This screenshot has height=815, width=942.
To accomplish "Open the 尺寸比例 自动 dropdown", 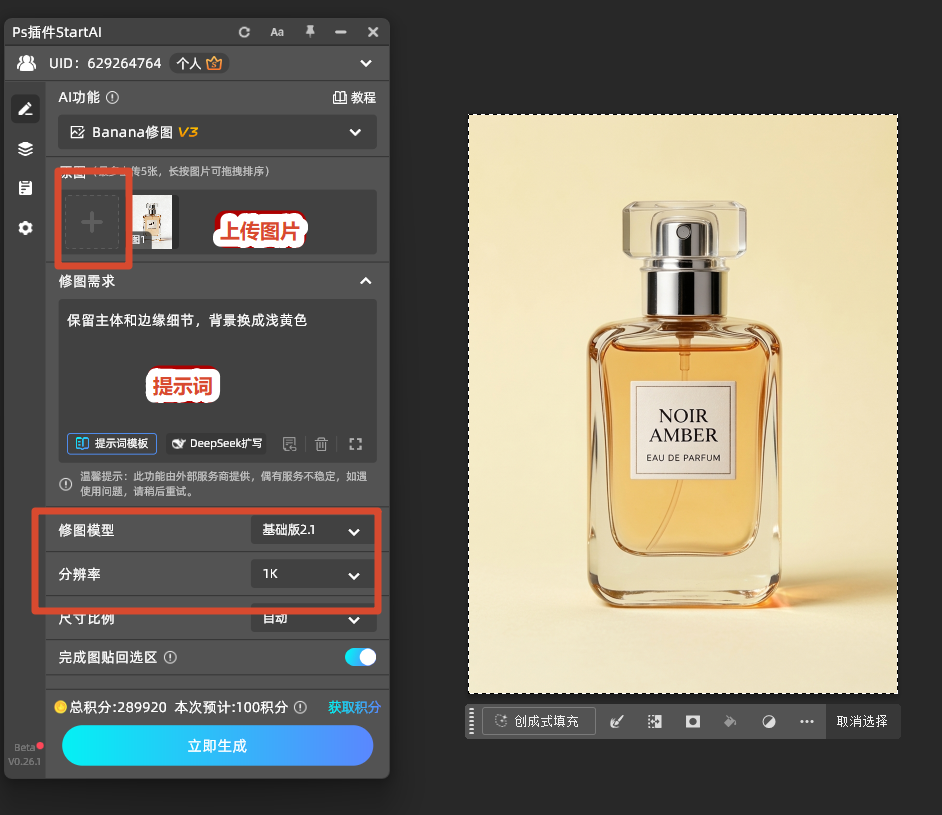I will coord(314,618).
